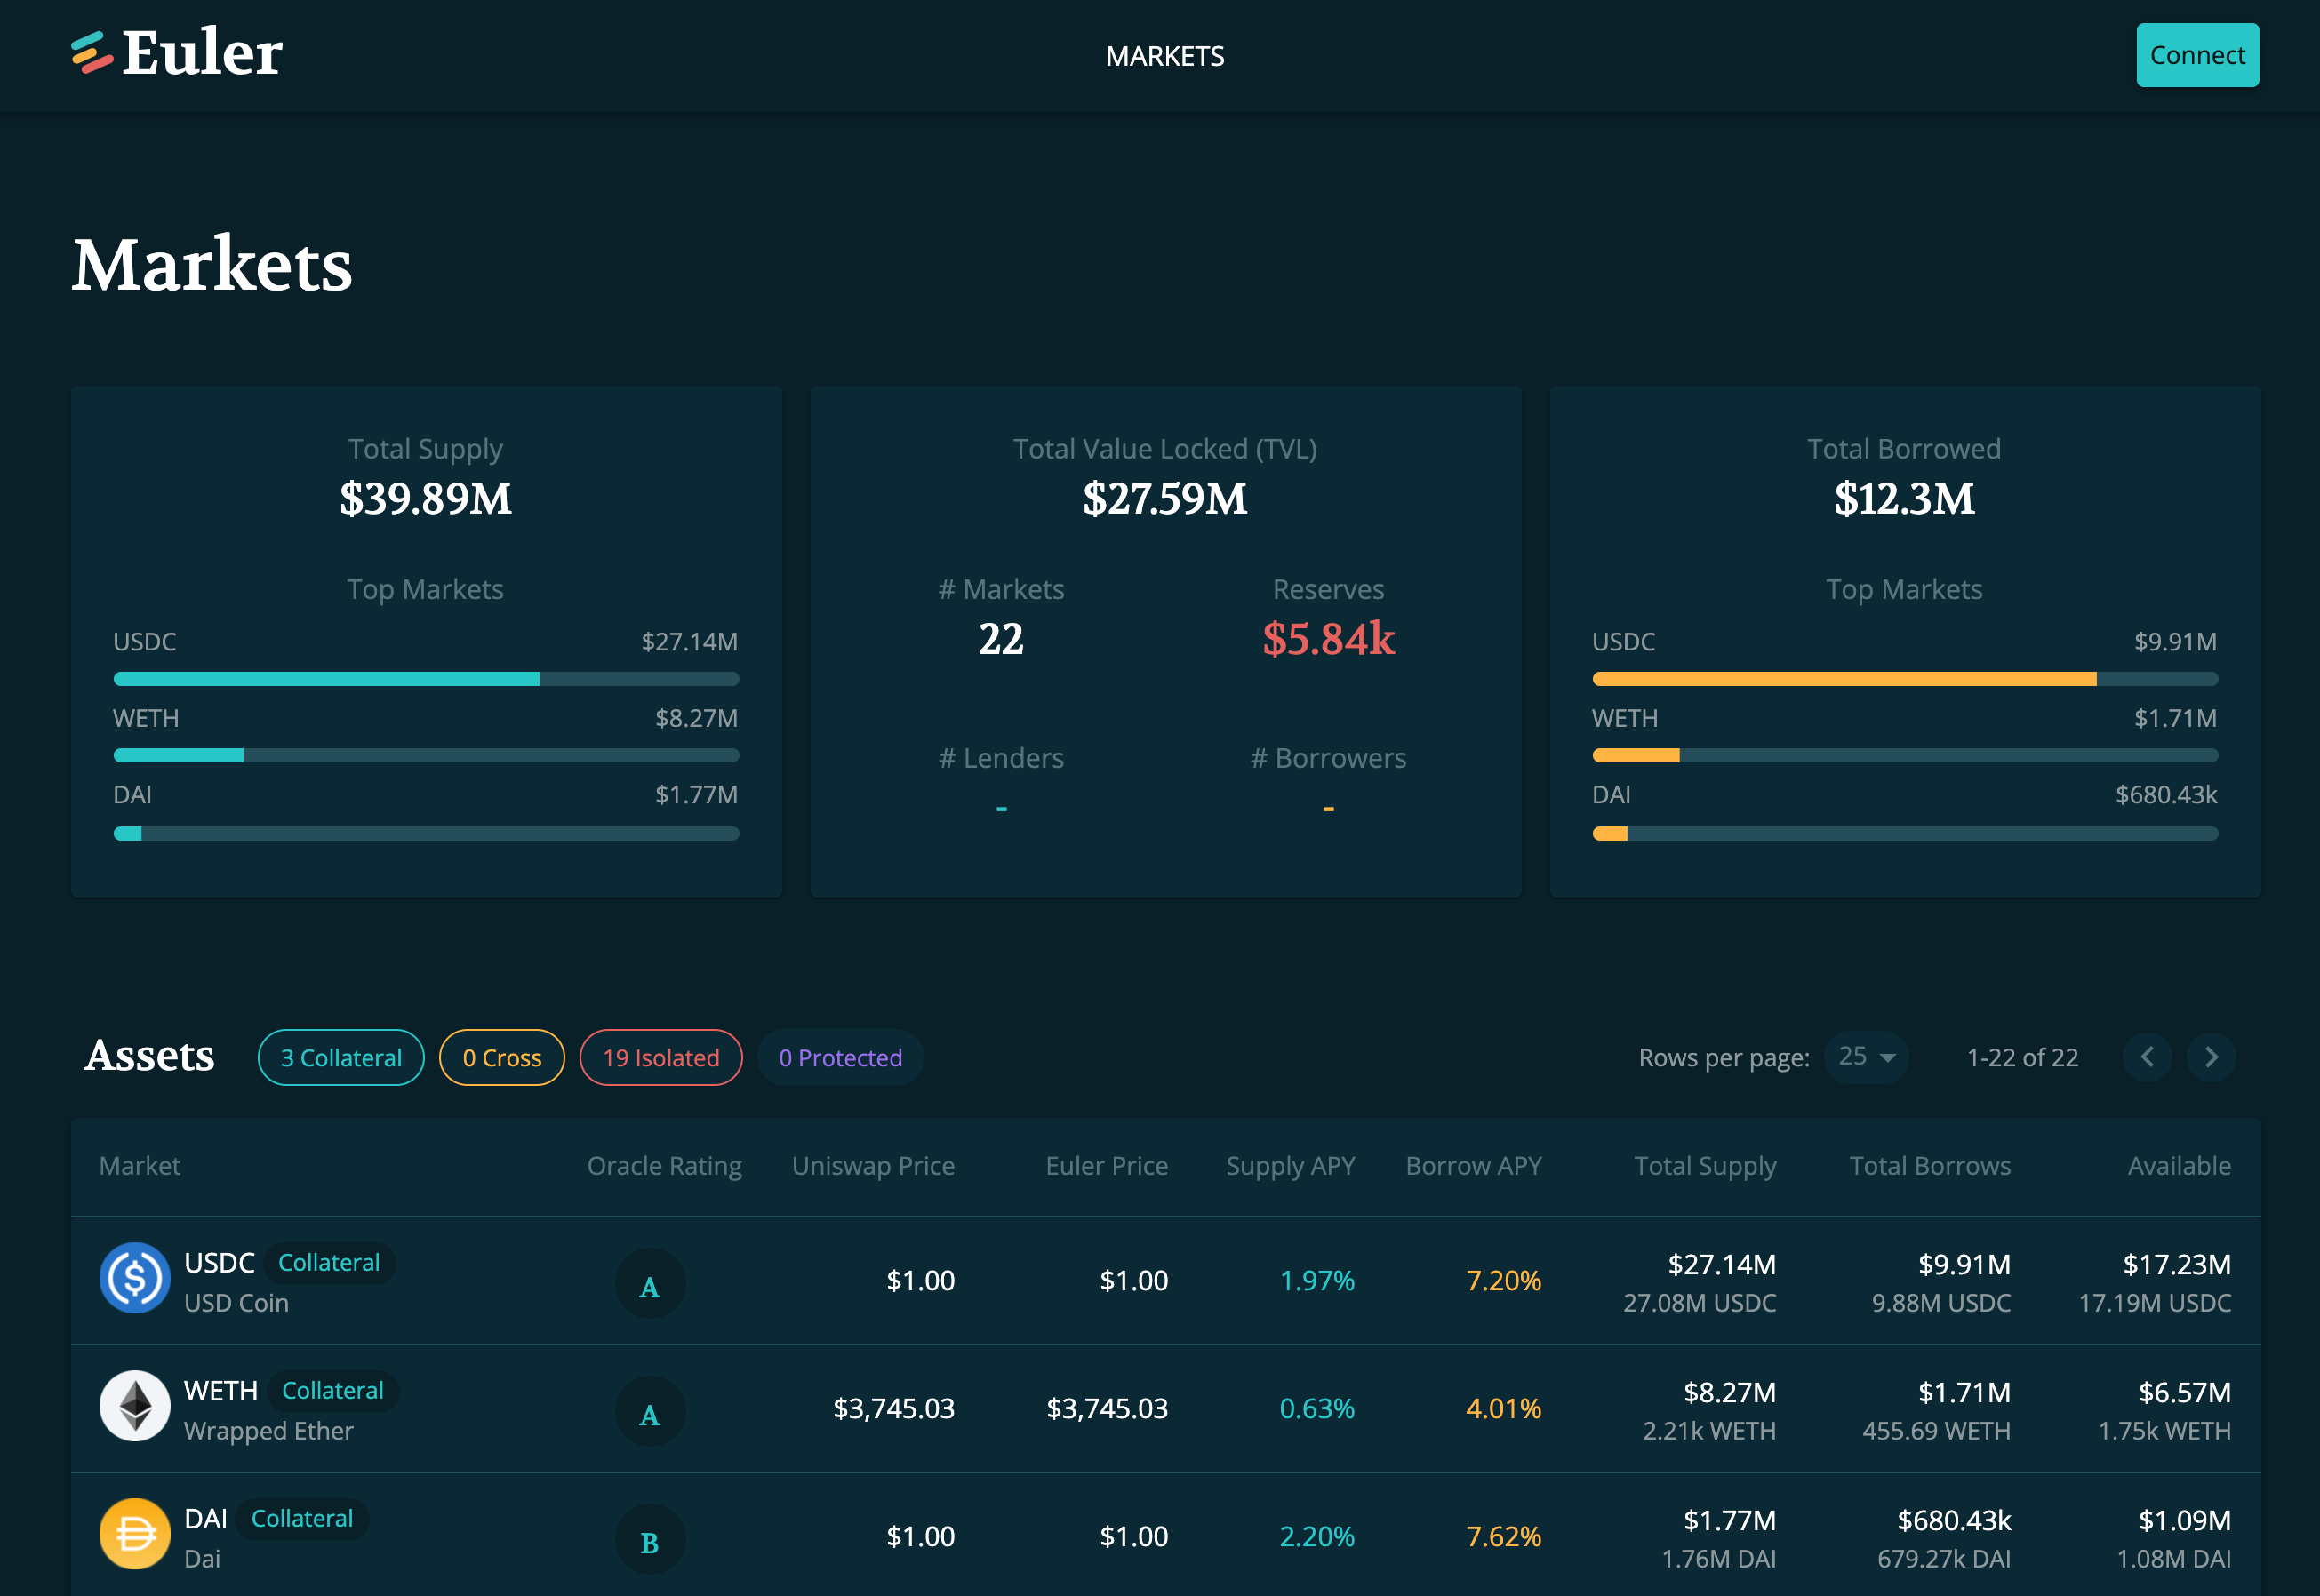
Task: Sort by the Uniswap Price column
Action: pyautogui.click(x=873, y=1166)
